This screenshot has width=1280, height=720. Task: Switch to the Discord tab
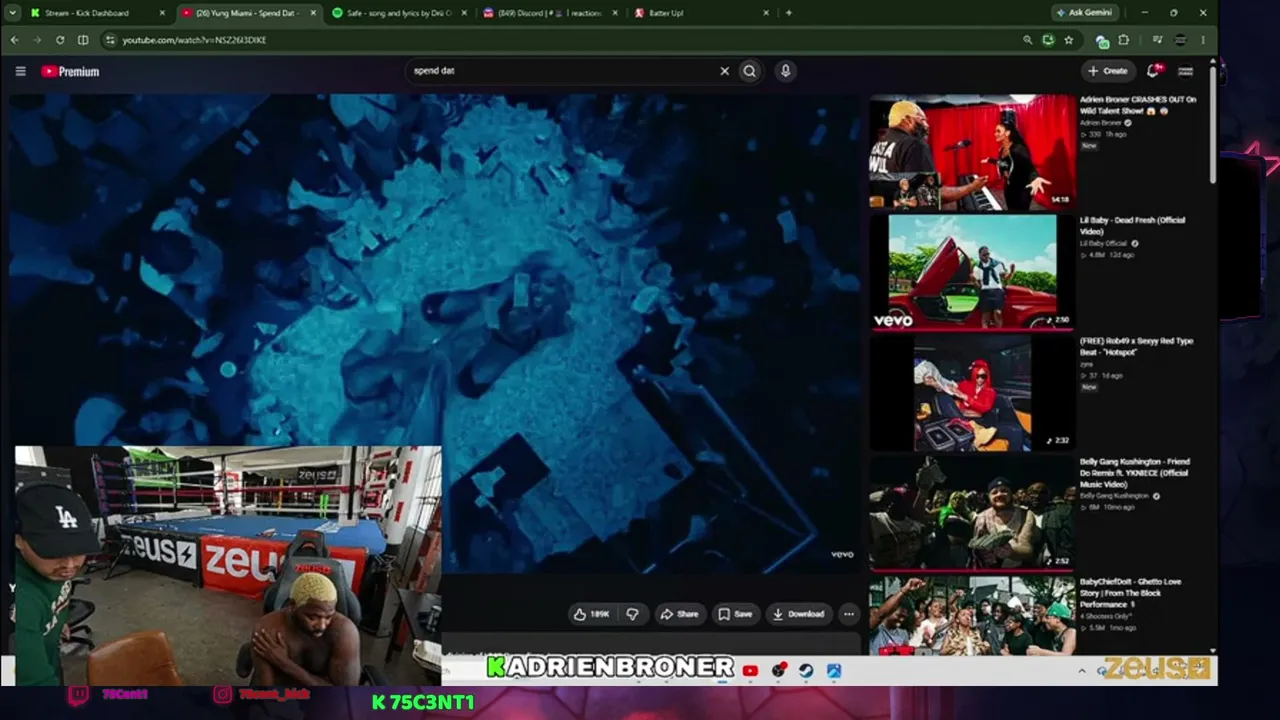point(550,13)
